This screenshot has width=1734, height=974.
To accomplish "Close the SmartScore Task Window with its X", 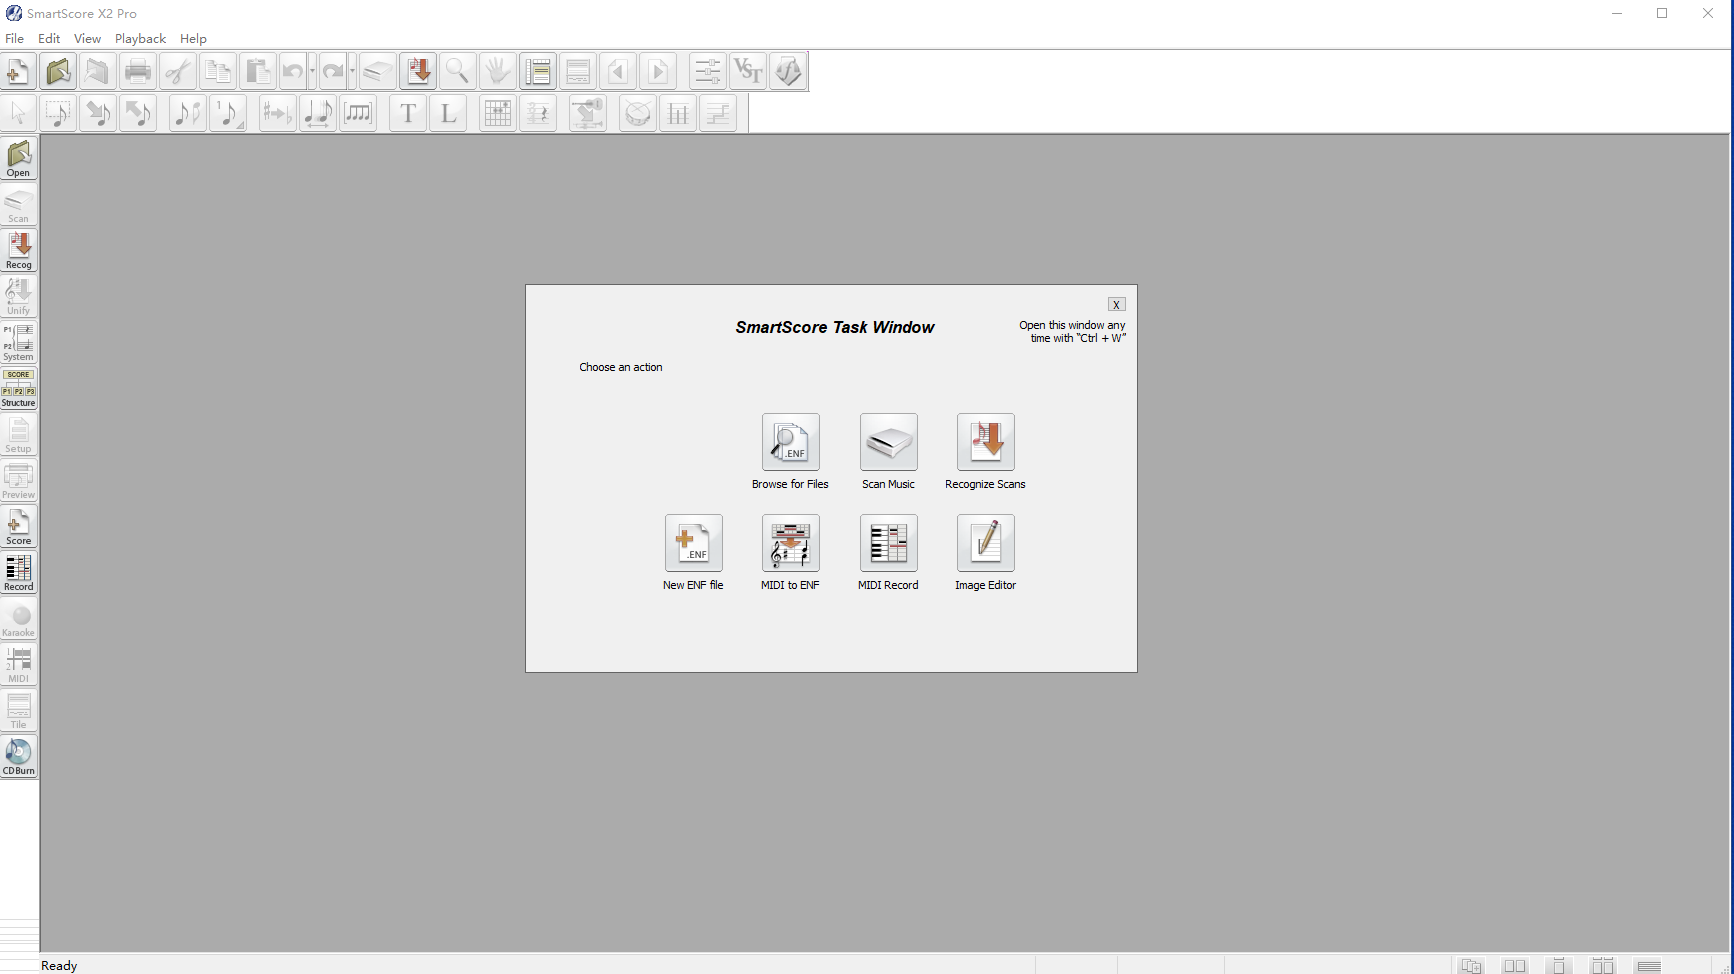I will click(x=1117, y=304).
